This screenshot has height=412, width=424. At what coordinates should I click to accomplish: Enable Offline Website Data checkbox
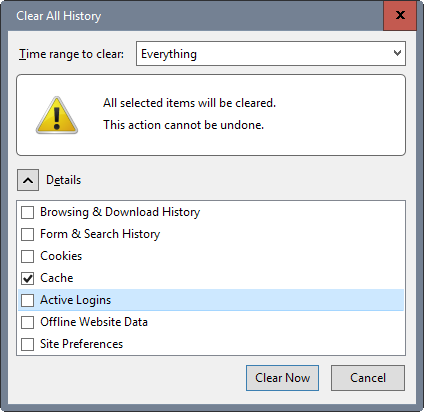(x=27, y=322)
